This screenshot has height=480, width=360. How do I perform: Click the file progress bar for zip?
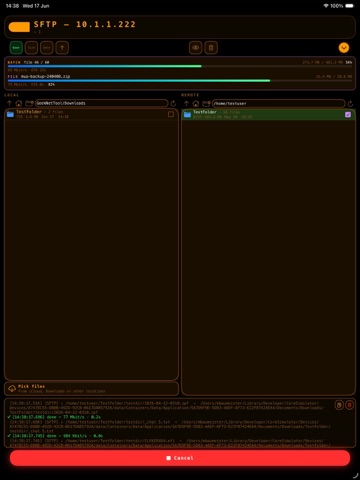[180, 80]
